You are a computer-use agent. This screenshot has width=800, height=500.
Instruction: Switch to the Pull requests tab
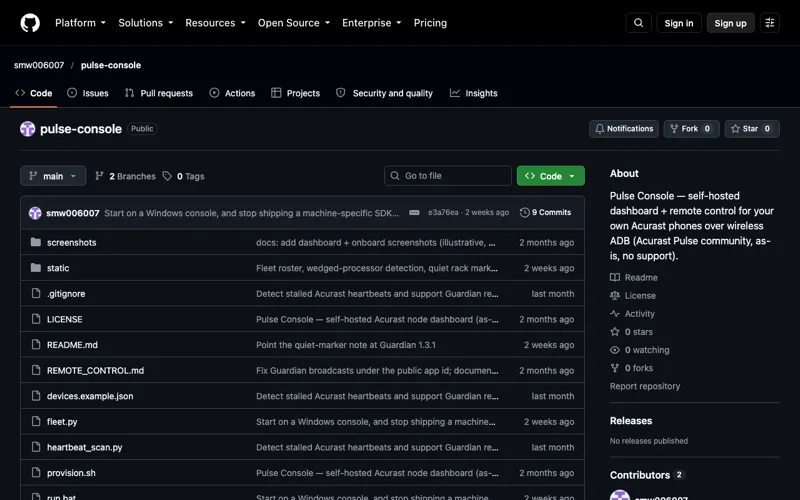tap(159, 93)
